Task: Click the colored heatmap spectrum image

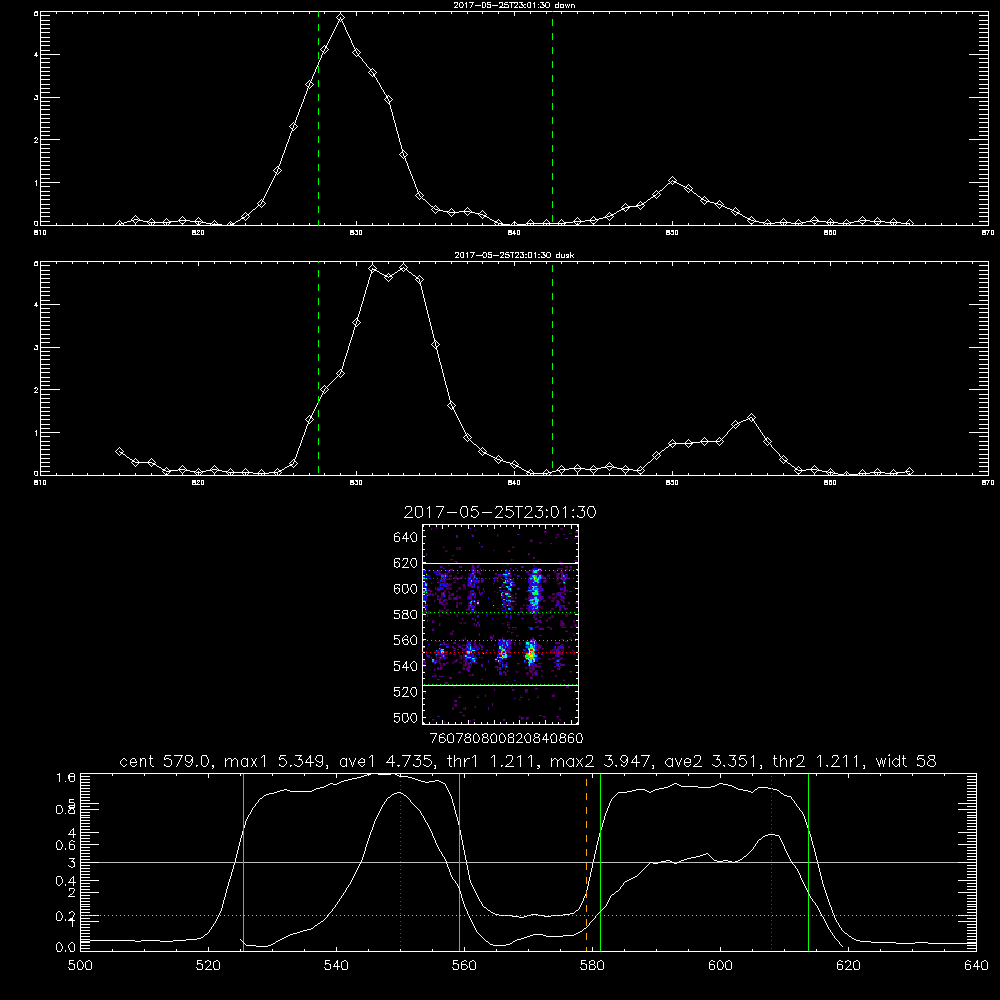Action: (501, 624)
